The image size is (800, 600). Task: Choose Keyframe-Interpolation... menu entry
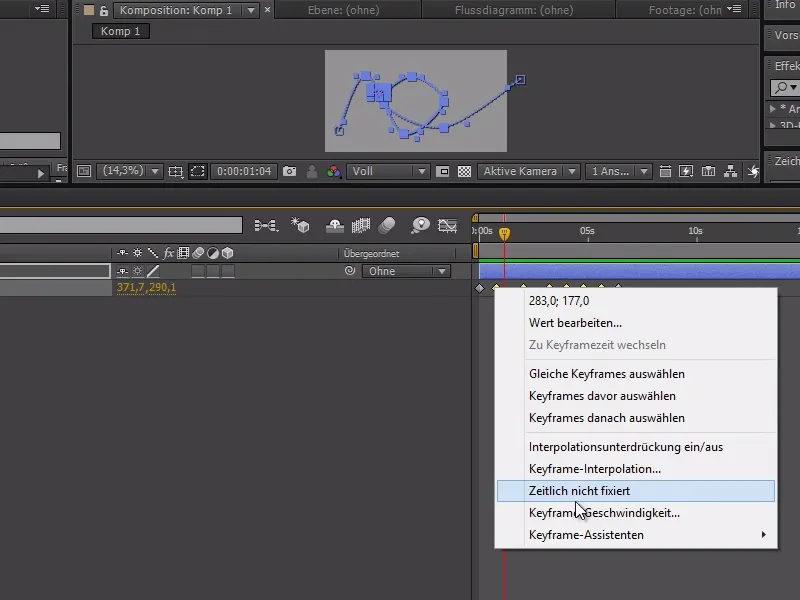pos(636,469)
